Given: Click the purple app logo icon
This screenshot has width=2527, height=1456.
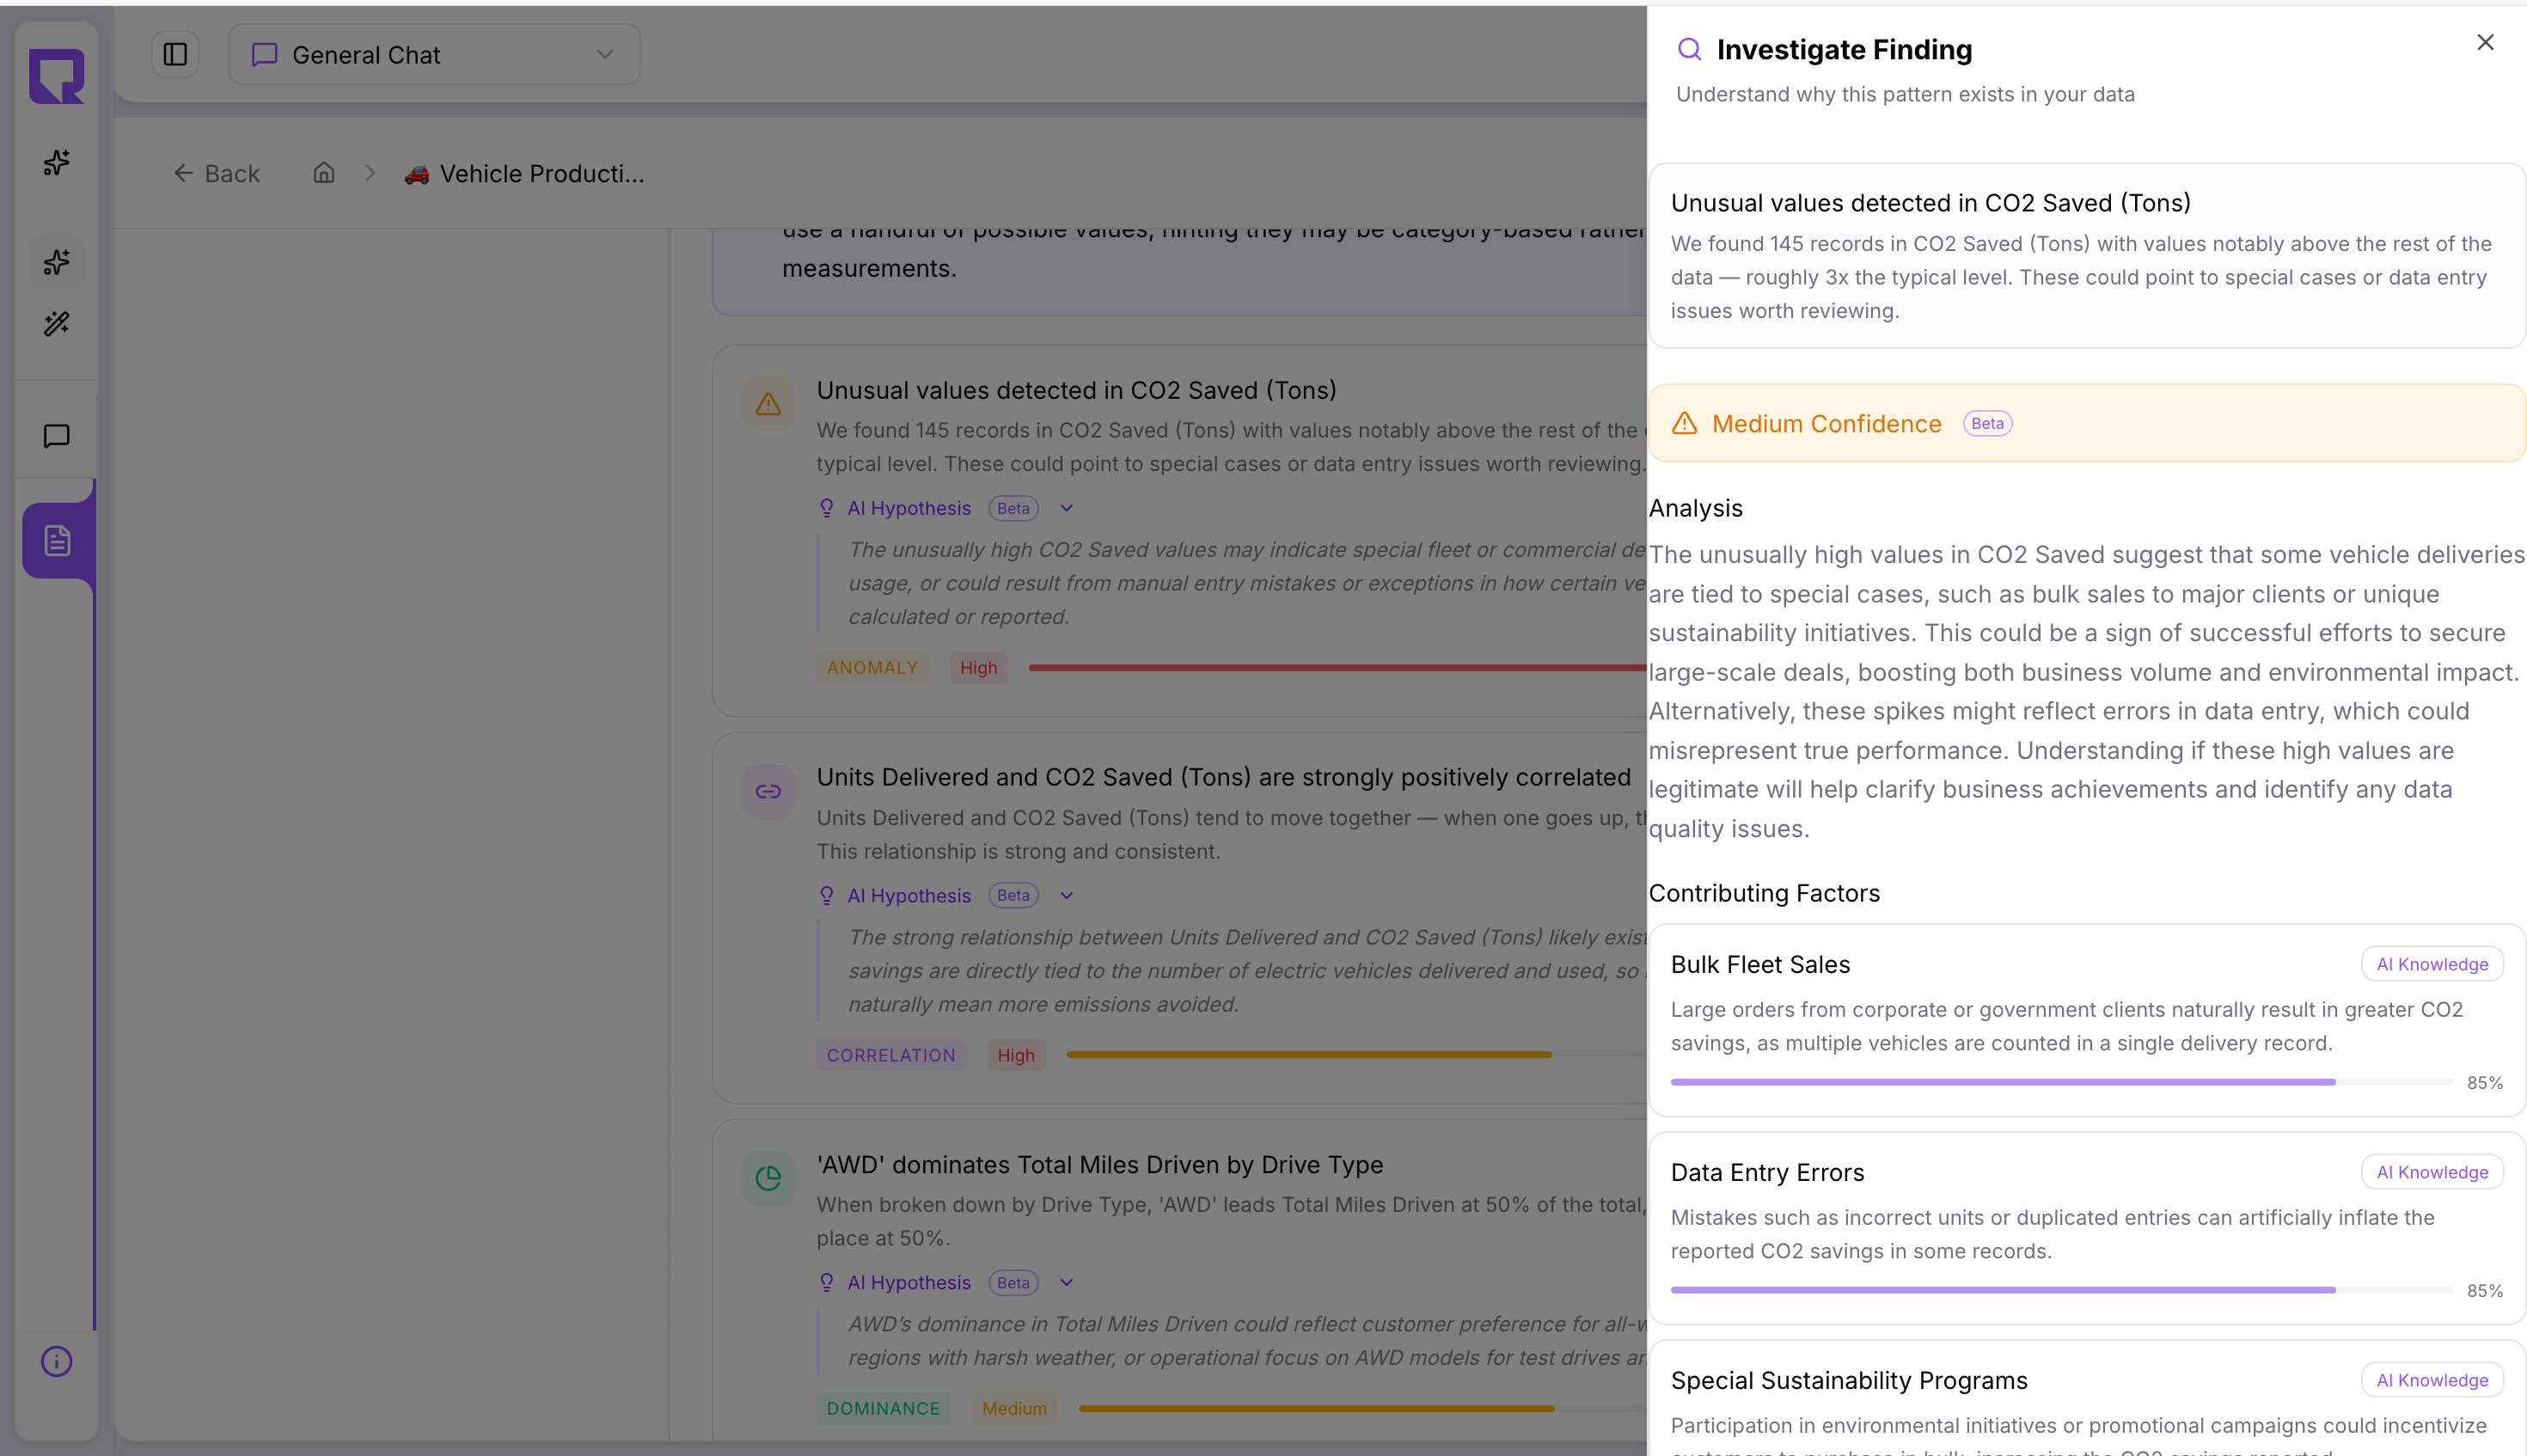Looking at the screenshot, I should [56, 76].
